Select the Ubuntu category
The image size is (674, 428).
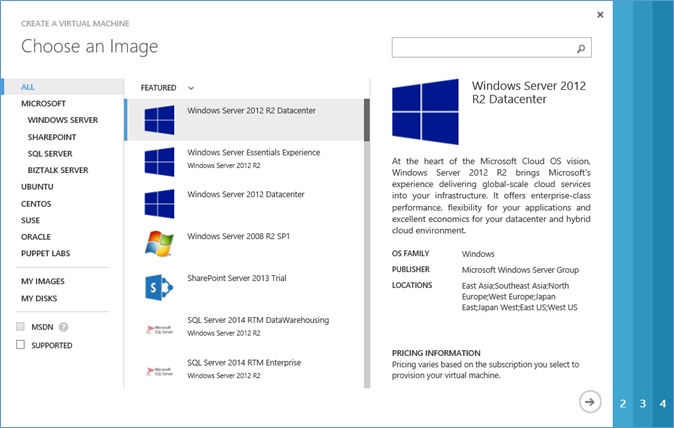pos(37,187)
